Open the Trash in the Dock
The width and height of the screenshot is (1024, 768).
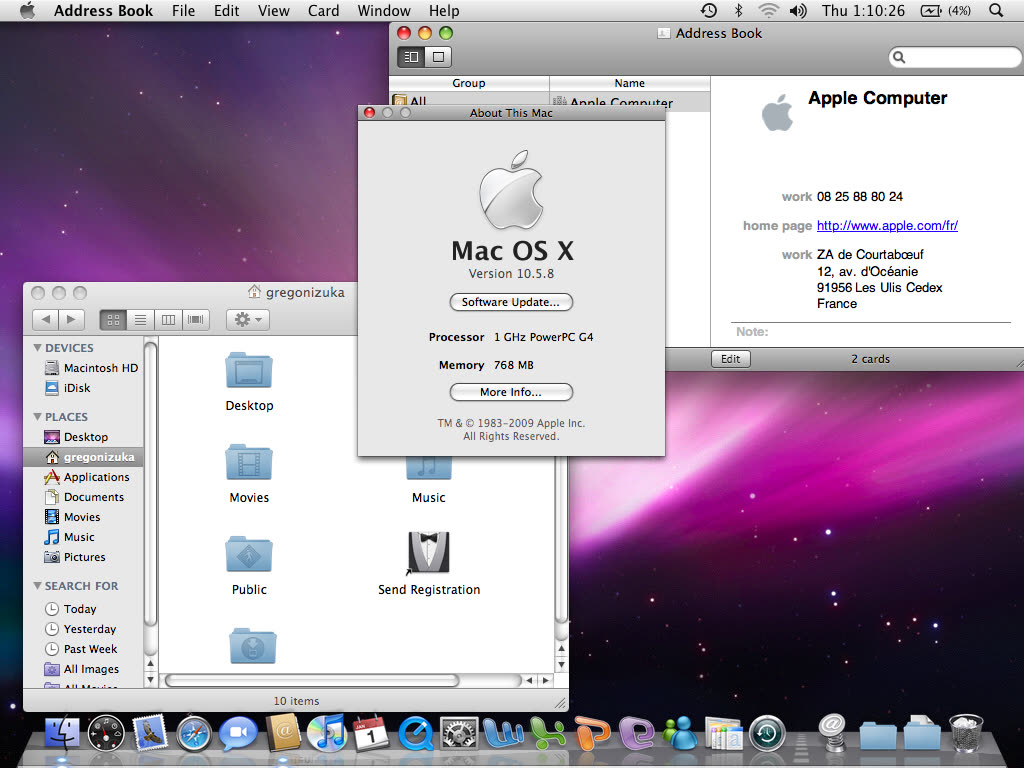tap(966, 735)
